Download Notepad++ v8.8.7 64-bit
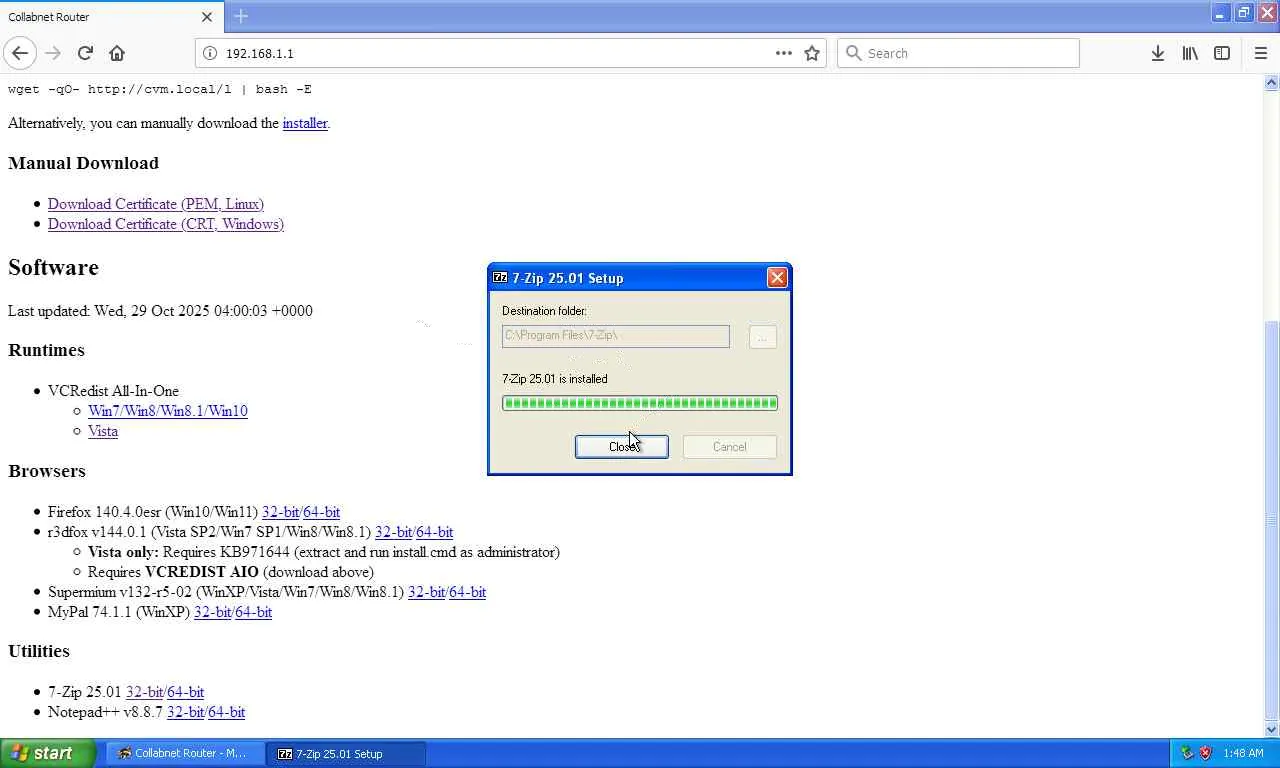The width and height of the screenshot is (1280, 768). pos(226,712)
